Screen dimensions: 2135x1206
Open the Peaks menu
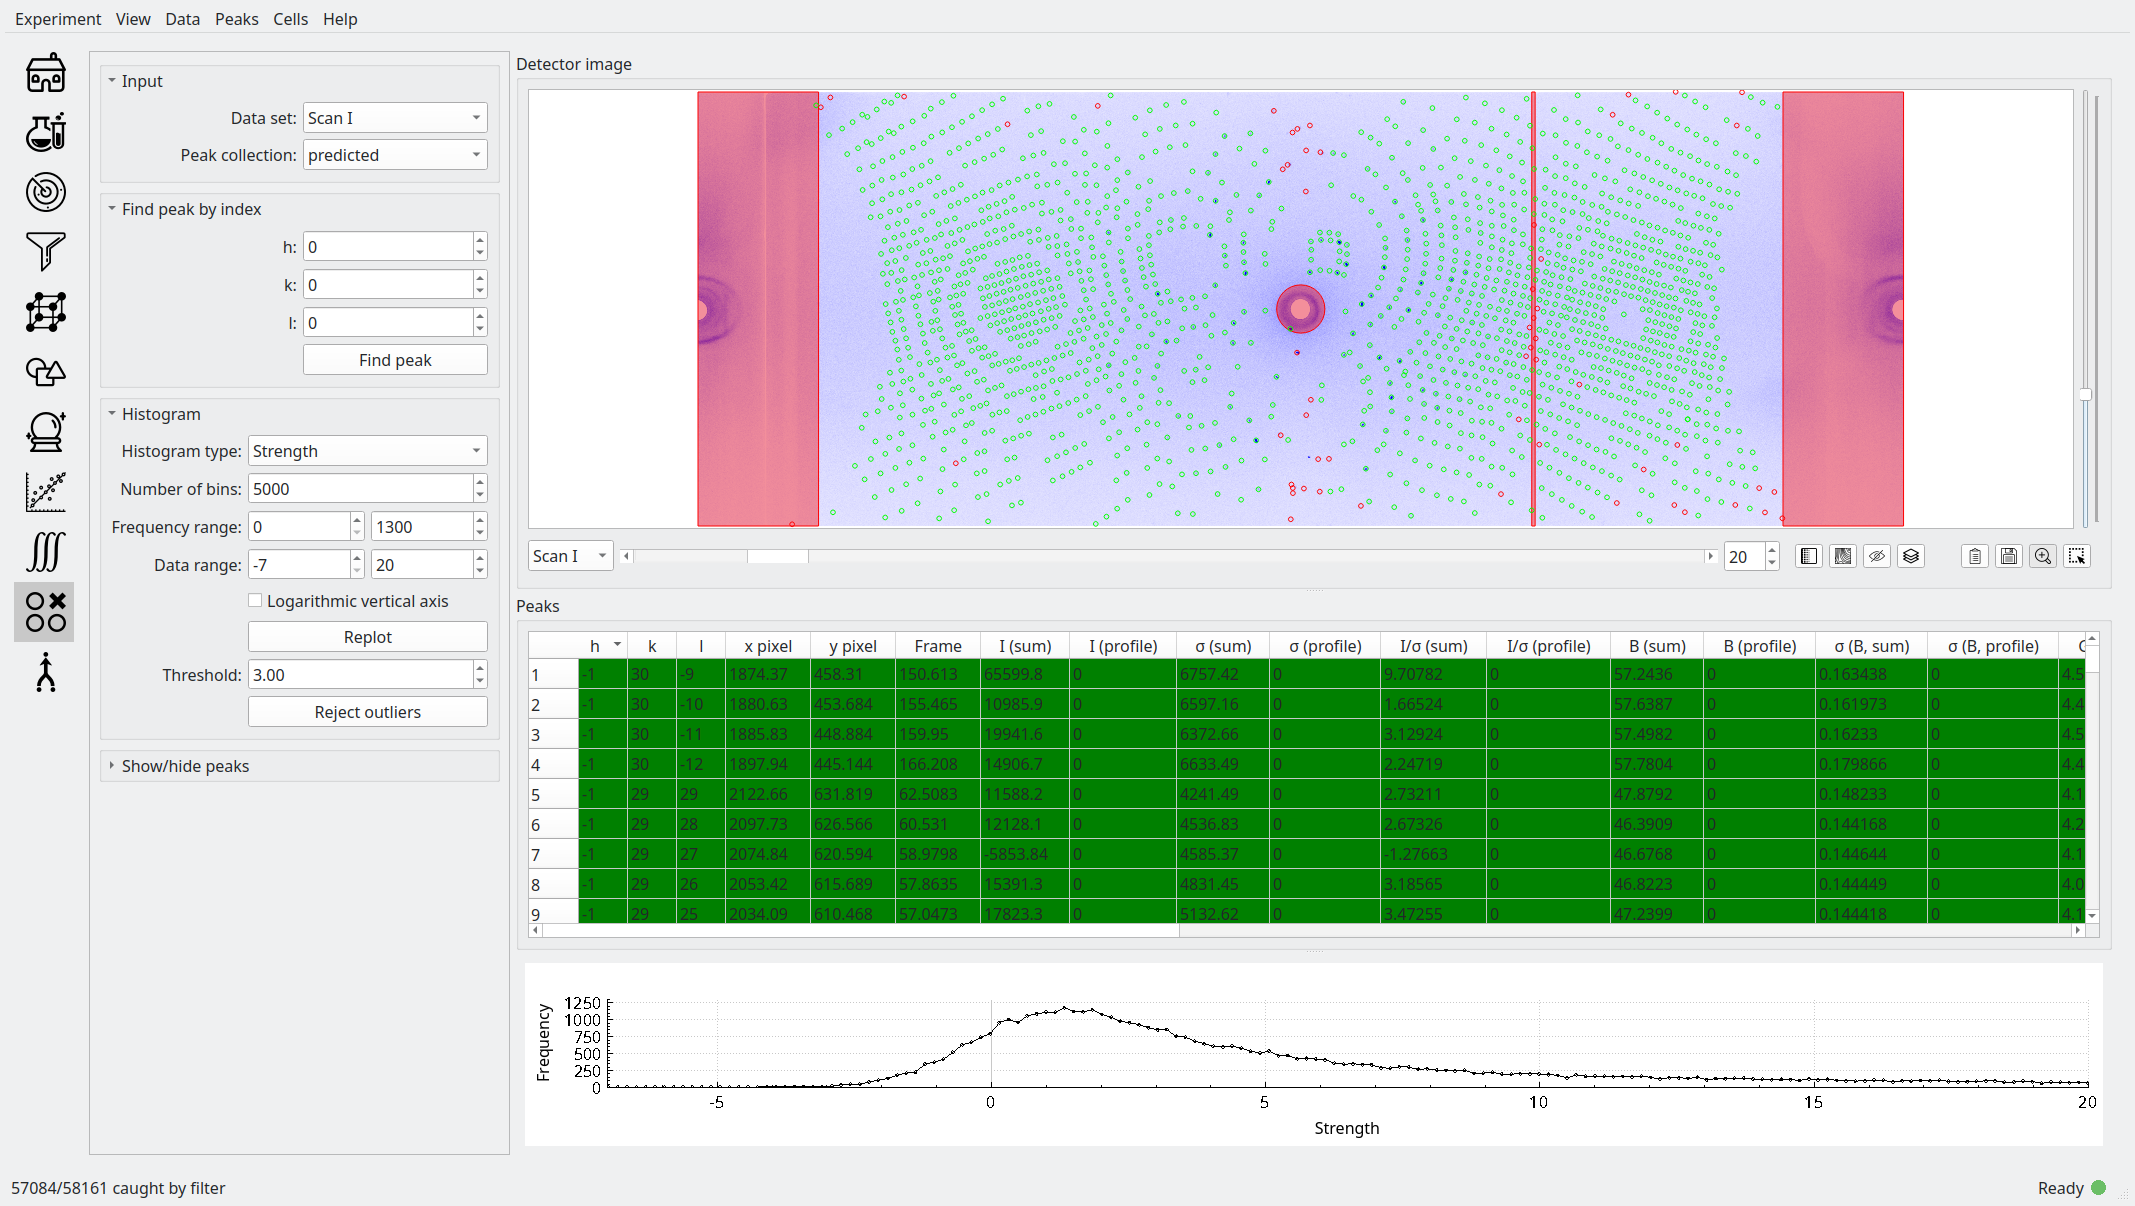[236, 19]
